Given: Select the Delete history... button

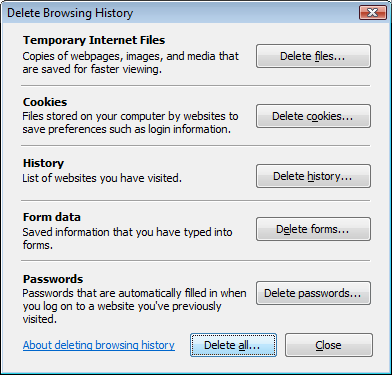Looking at the screenshot, I should 313,176.
